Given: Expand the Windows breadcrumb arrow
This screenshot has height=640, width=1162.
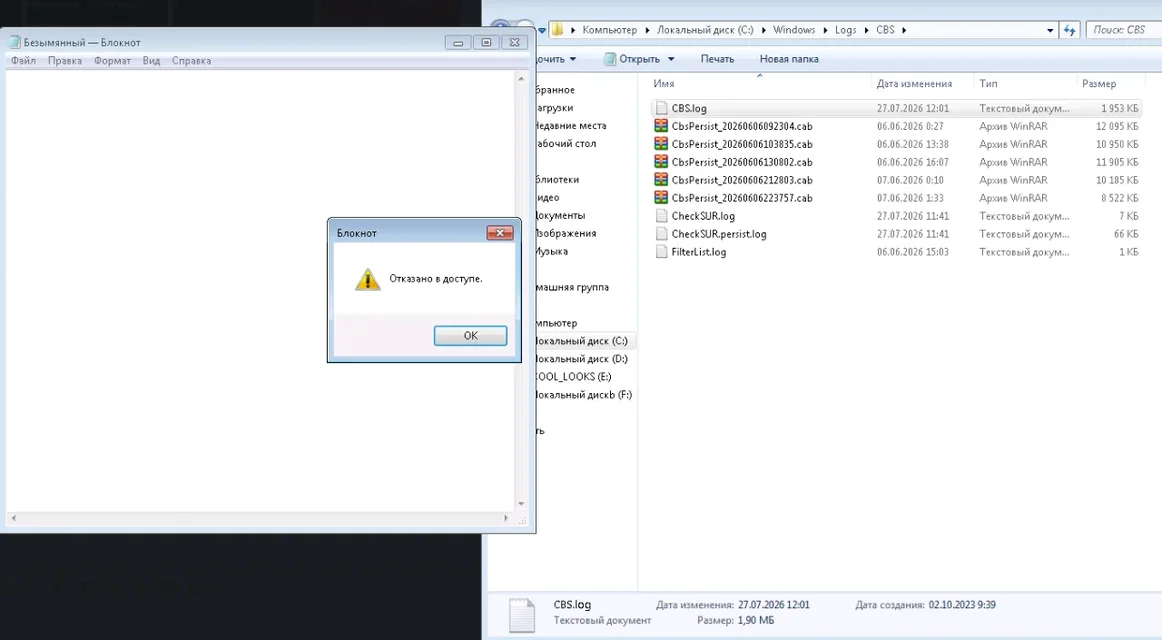Looking at the screenshot, I should [x=825, y=30].
